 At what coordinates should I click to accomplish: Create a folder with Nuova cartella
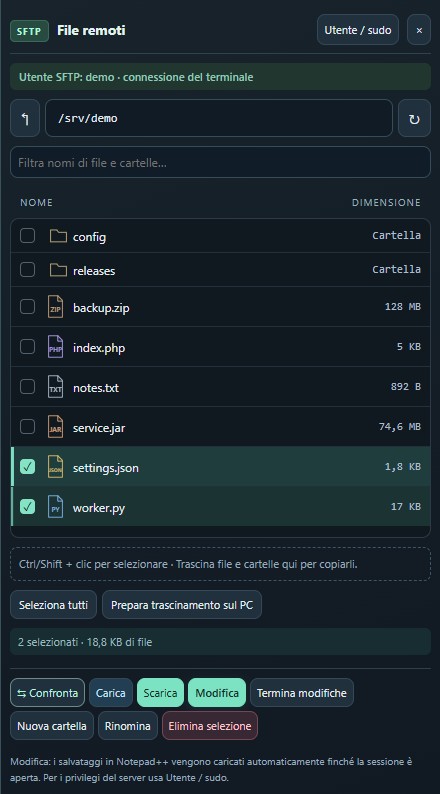pos(52,726)
